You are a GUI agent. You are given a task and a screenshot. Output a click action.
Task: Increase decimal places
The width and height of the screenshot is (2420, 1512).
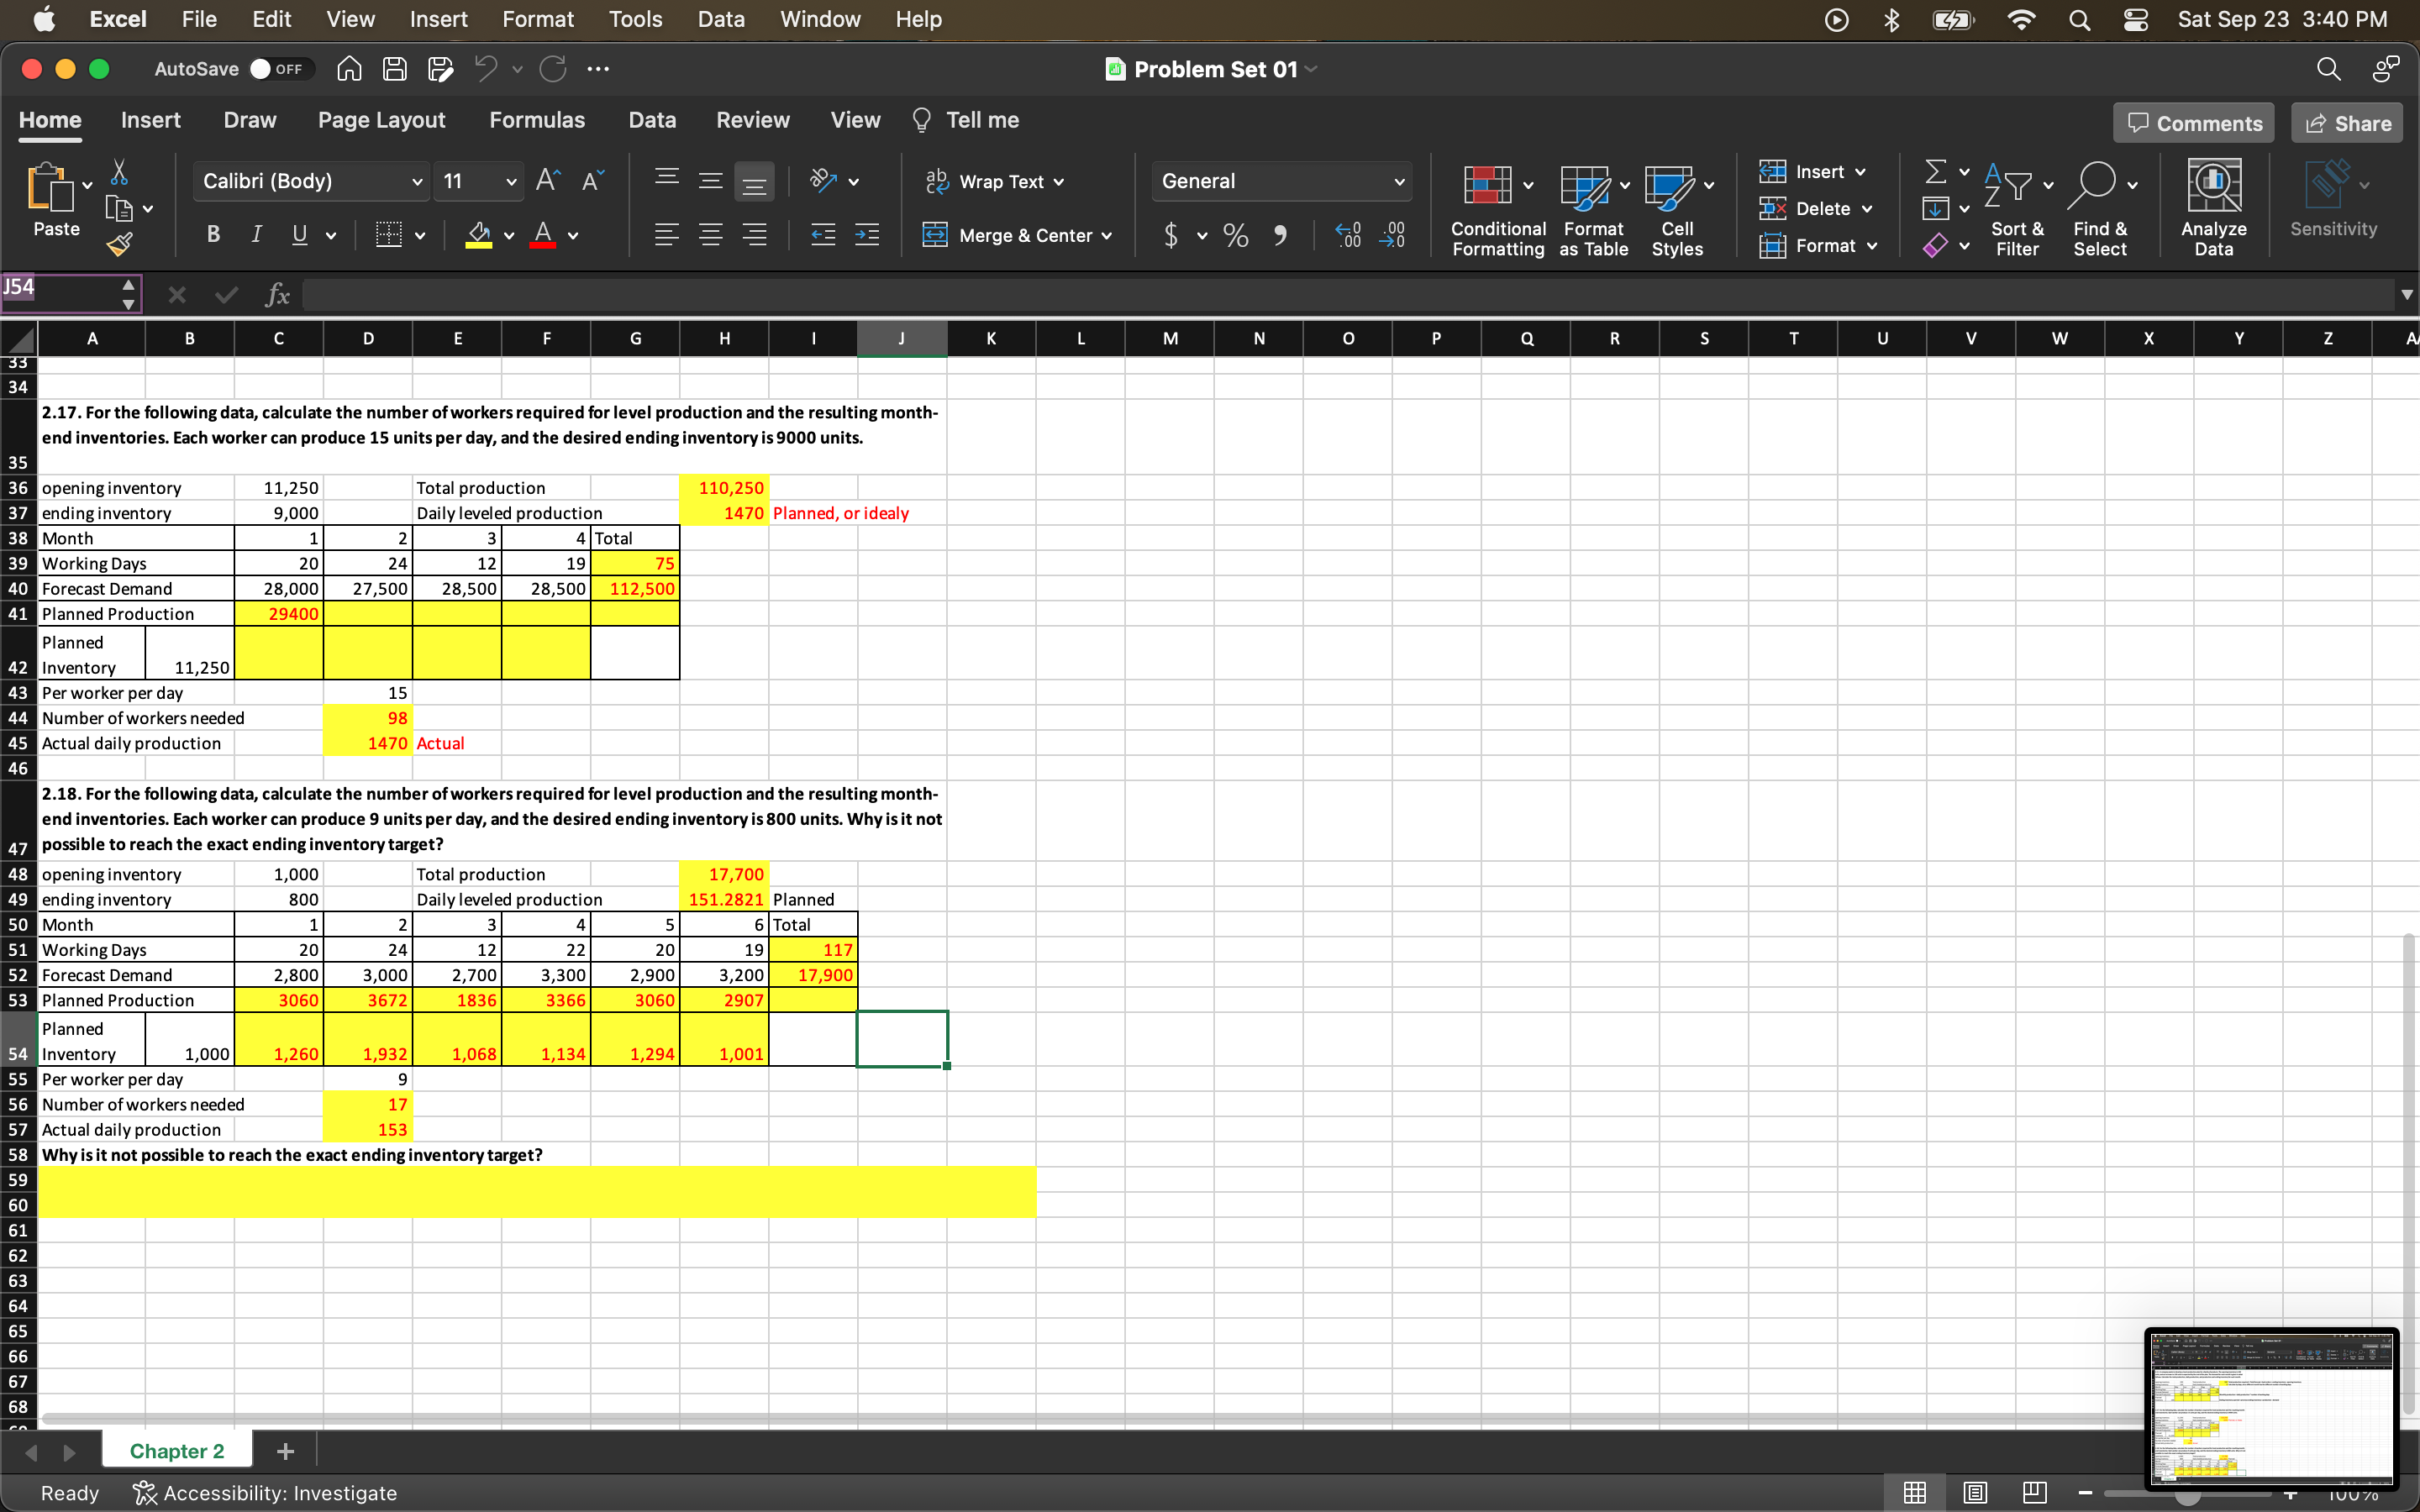click(x=1348, y=235)
